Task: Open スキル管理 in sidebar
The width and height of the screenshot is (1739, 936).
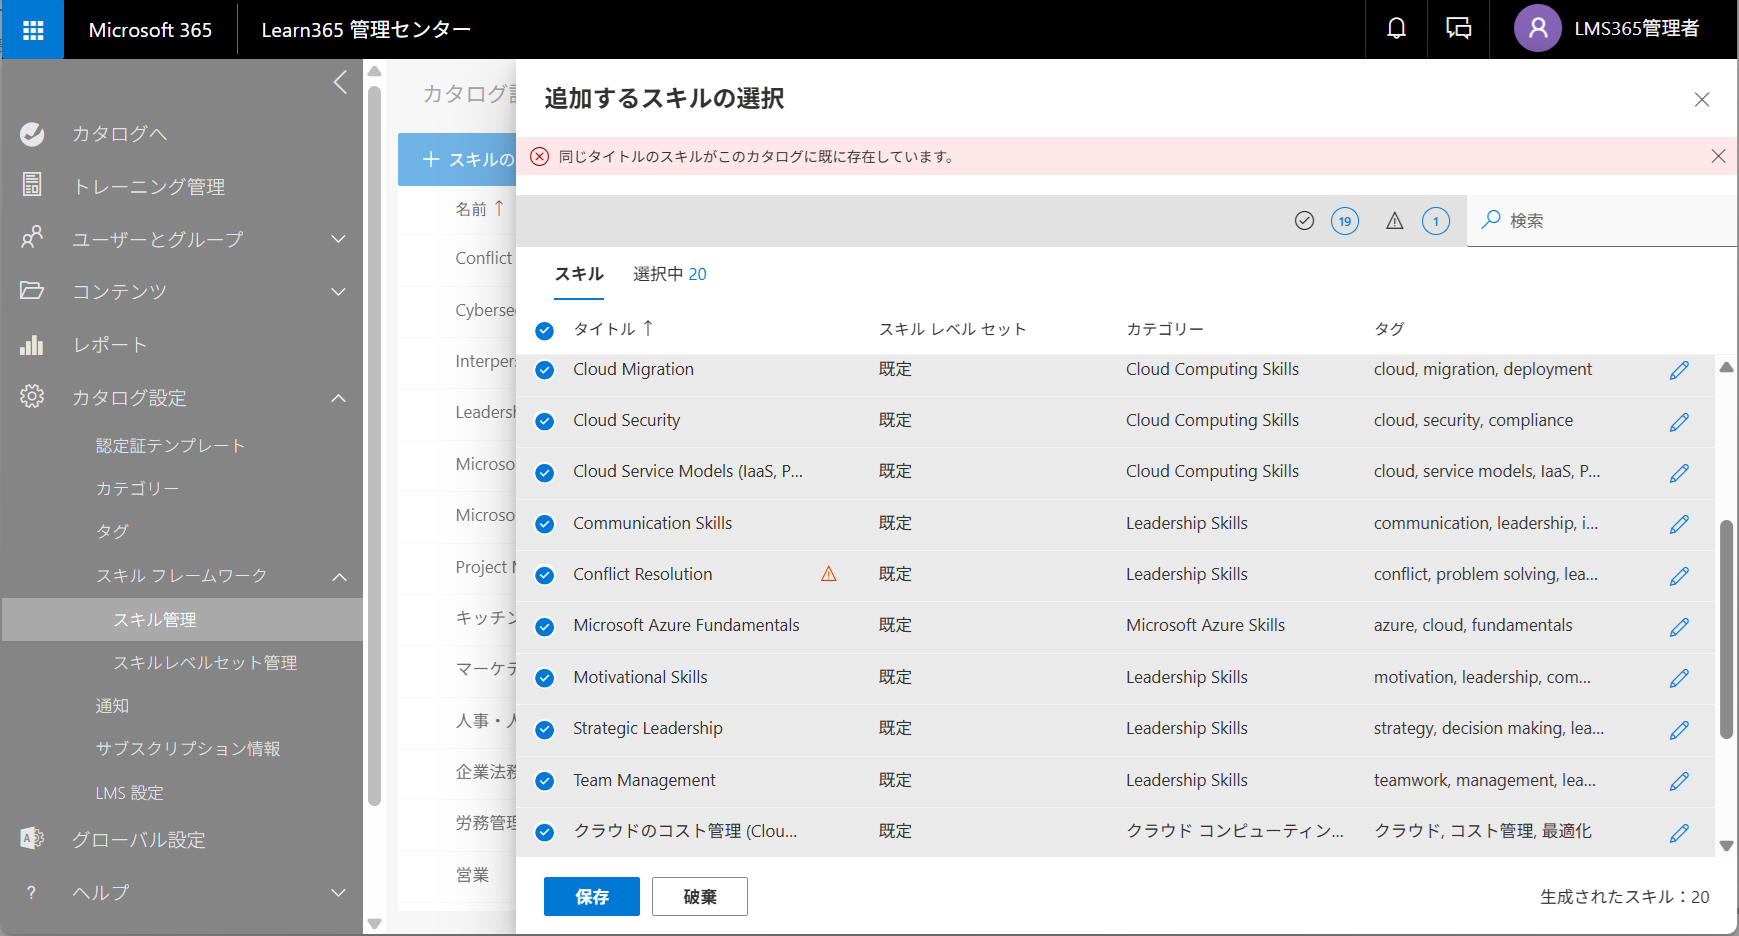Action: pos(182,620)
